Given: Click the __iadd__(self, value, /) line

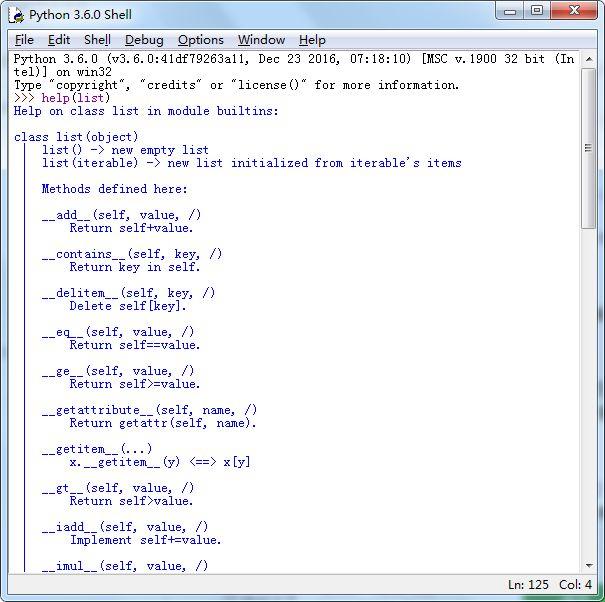Looking at the screenshot, I should pyautogui.click(x=125, y=527).
